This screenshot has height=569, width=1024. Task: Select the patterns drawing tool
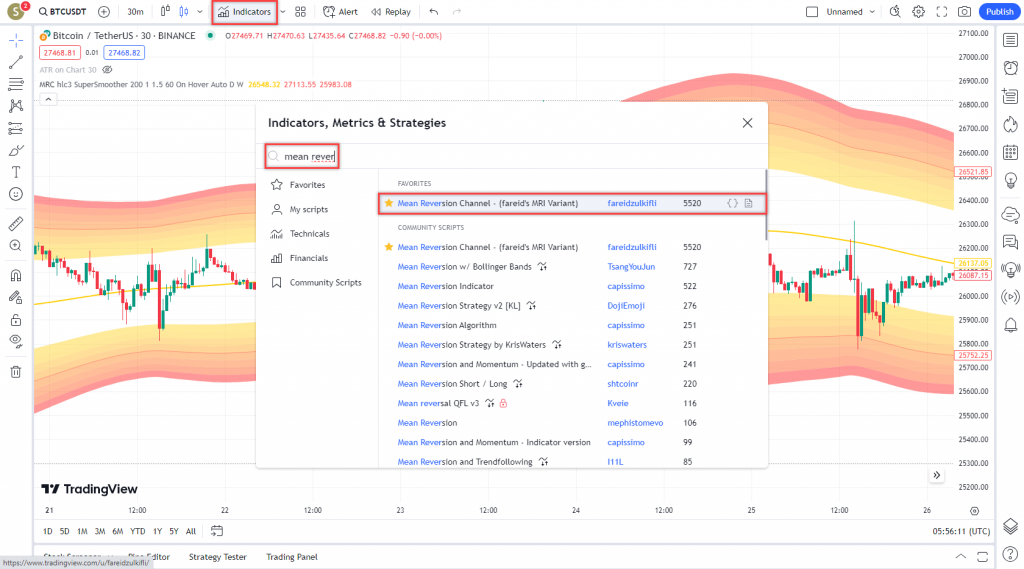16,106
